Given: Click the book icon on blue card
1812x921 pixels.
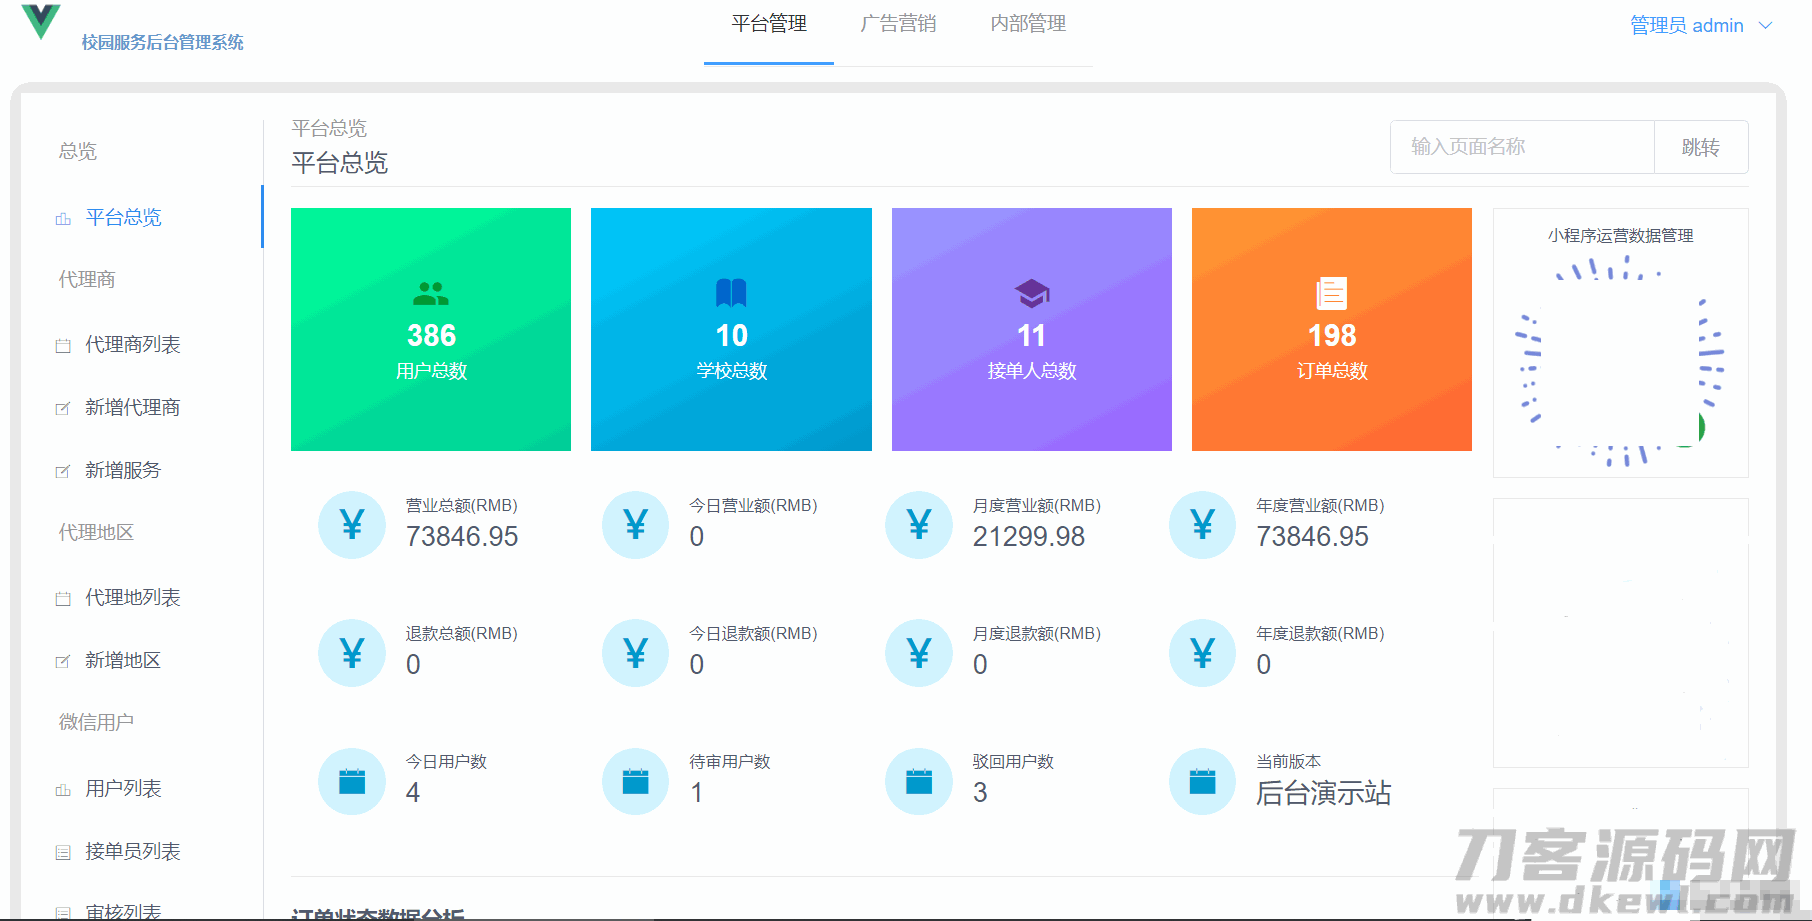Looking at the screenshot, I should [731, 293].
